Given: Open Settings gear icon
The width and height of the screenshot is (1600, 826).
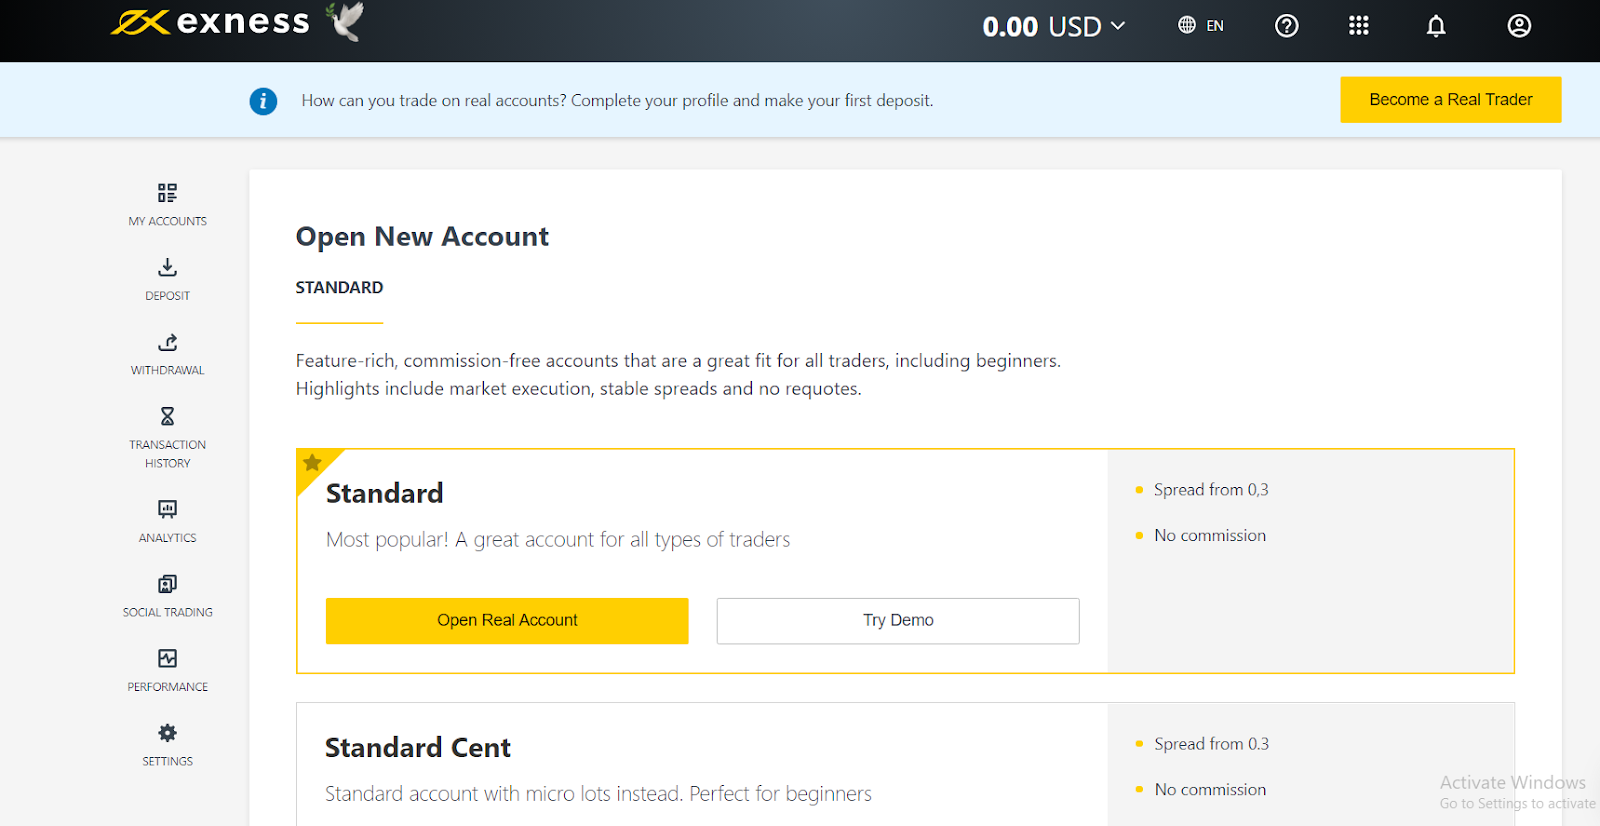Looking at the screenshot, I should click(x=167, y=733).
